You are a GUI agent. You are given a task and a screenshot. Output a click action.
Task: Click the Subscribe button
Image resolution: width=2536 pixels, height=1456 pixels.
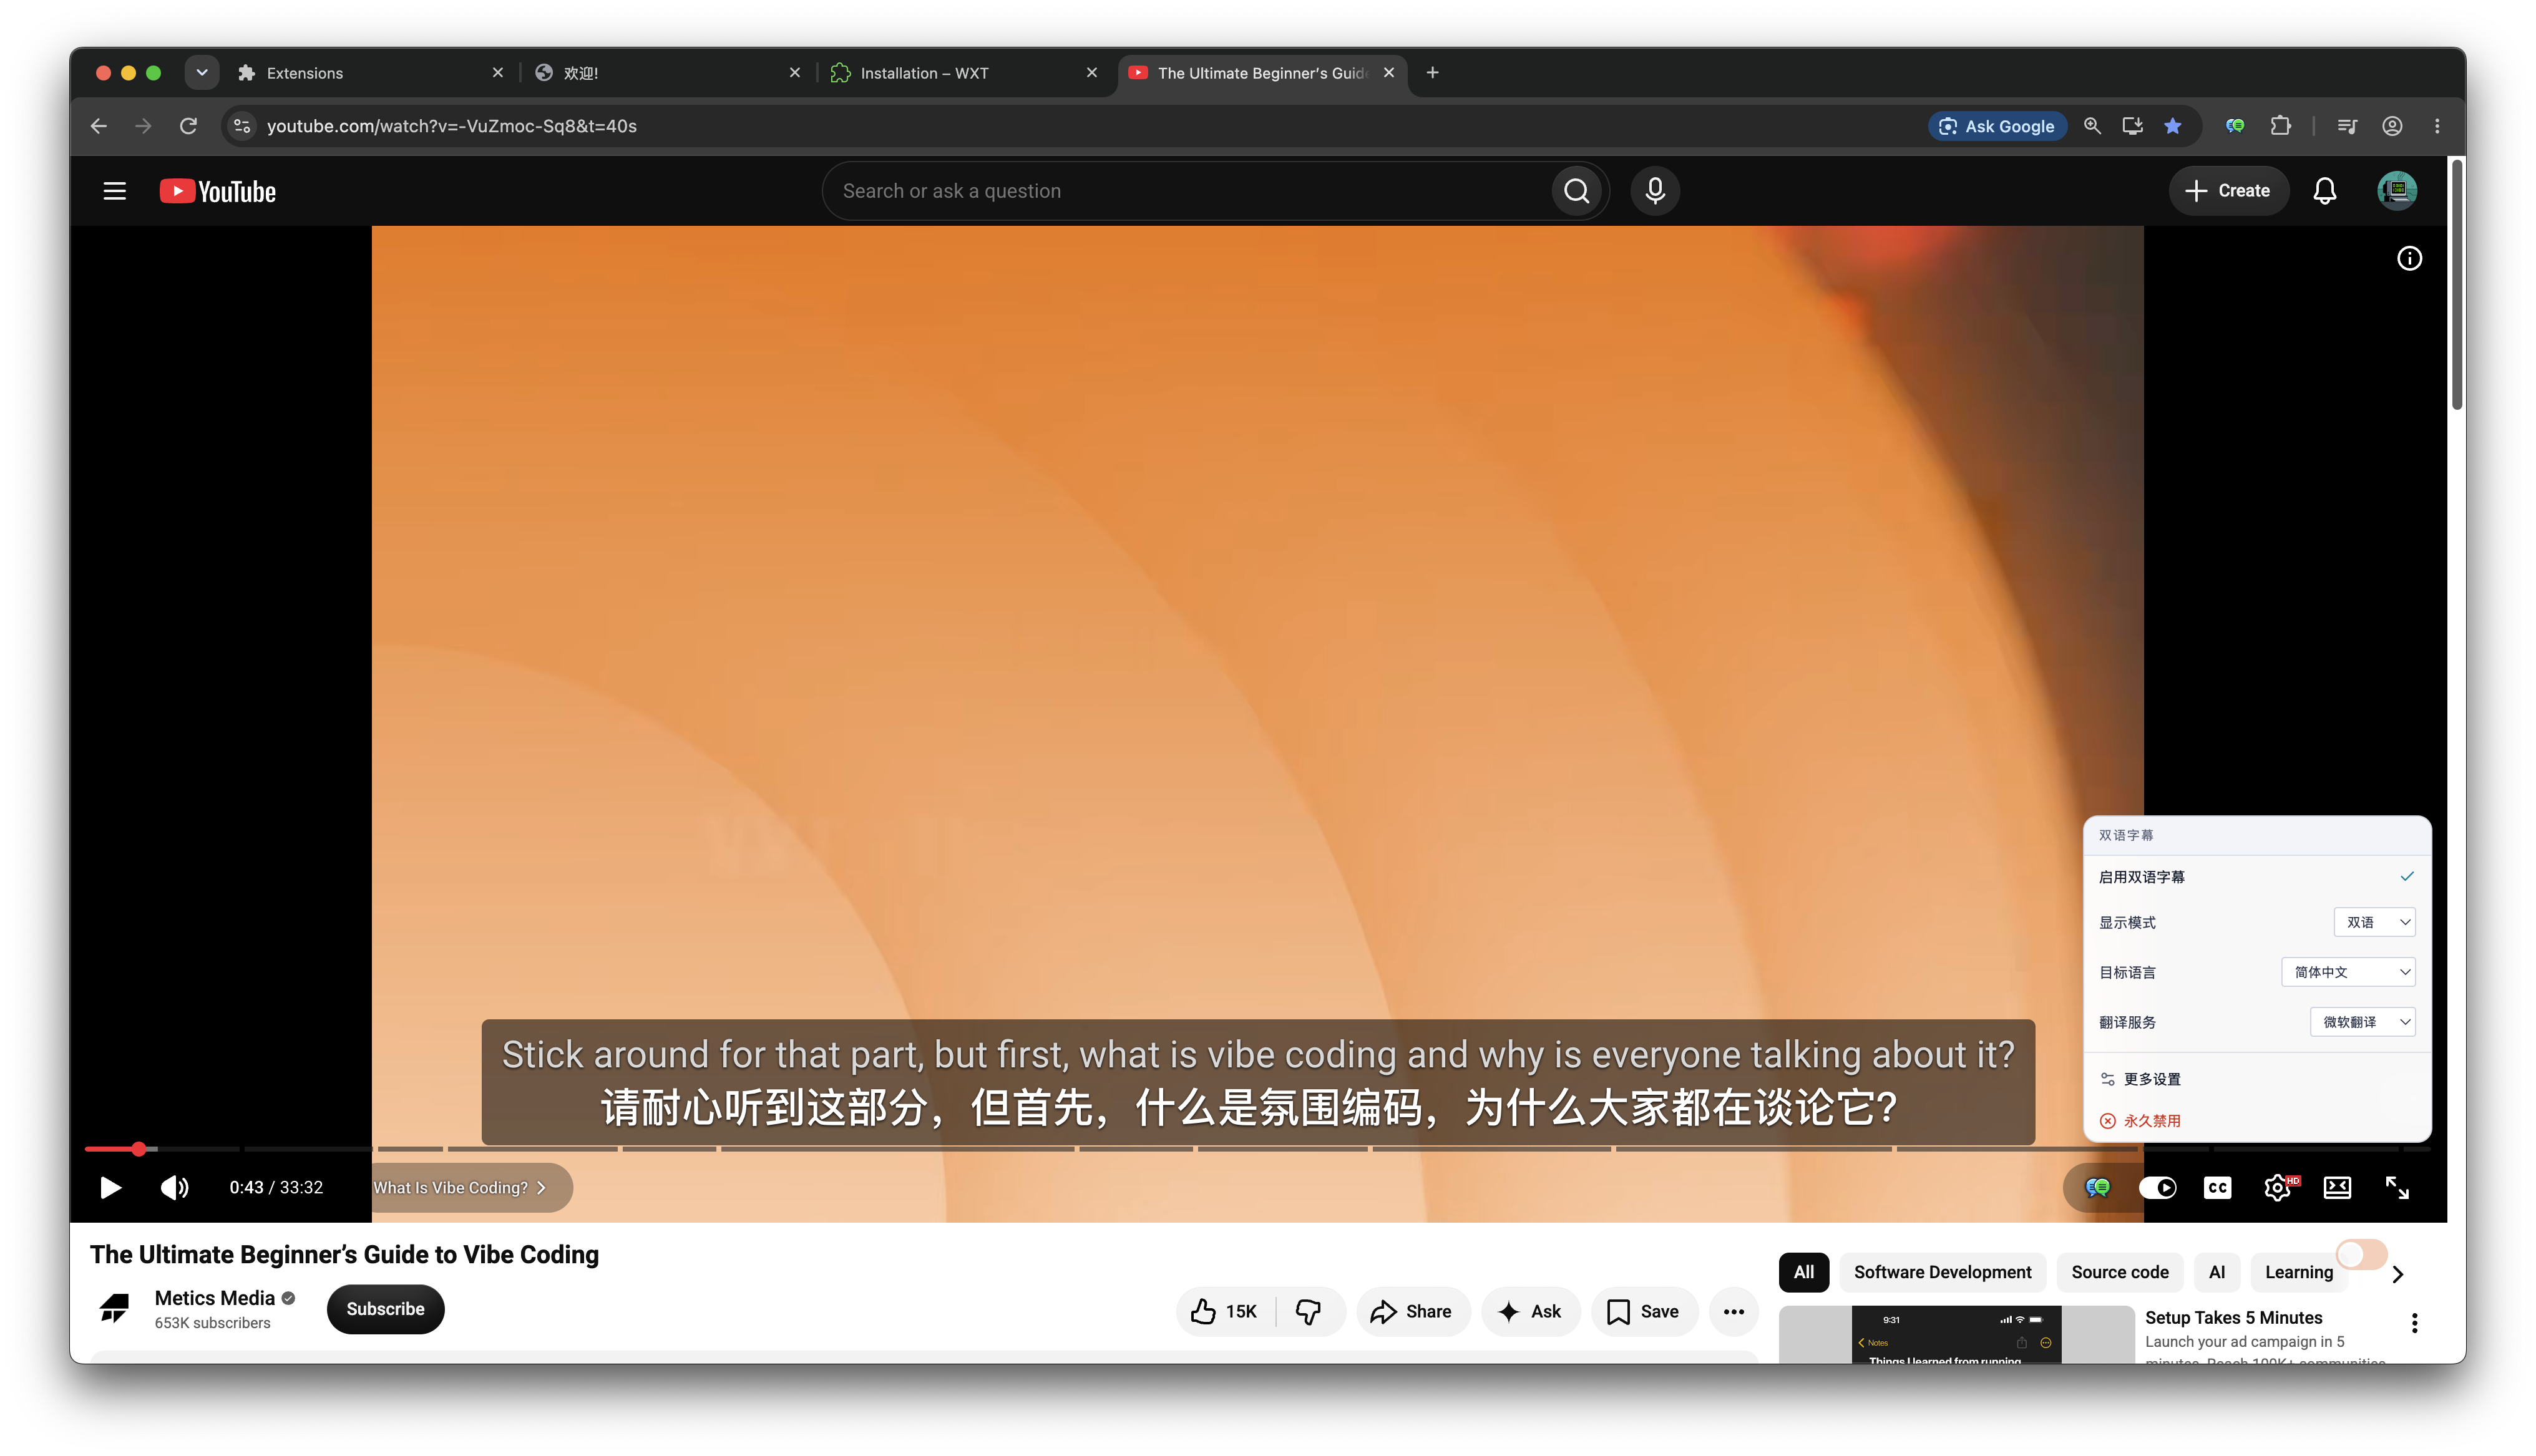click(385, 1309)
